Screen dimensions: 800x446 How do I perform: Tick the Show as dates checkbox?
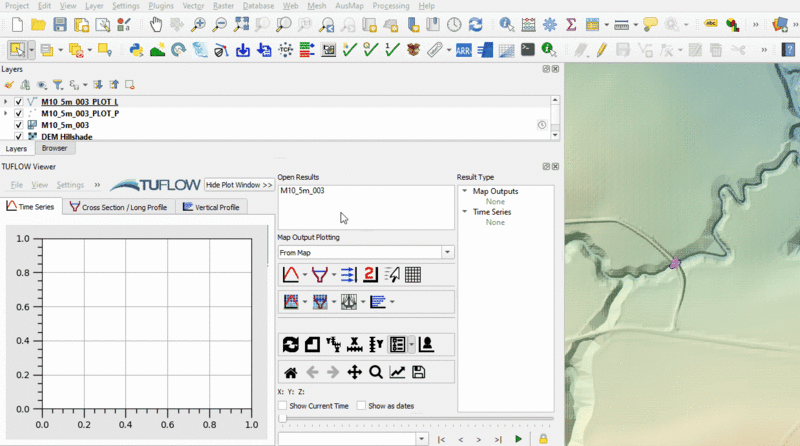point(361,406)
